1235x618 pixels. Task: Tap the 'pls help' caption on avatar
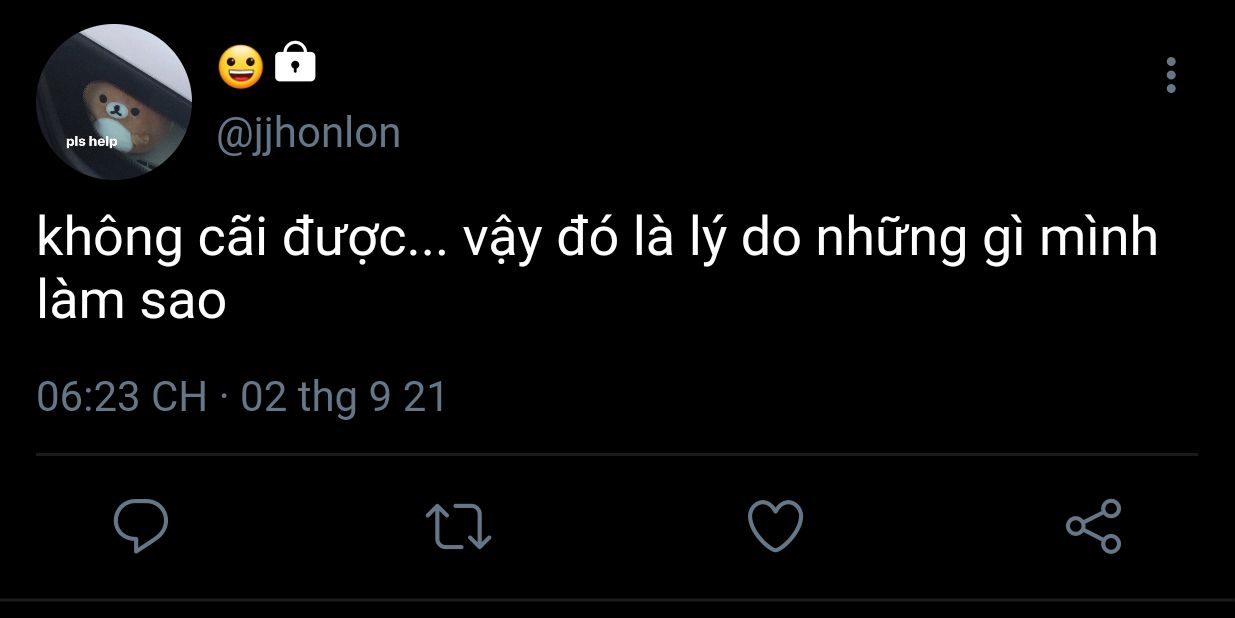(92, 141)
